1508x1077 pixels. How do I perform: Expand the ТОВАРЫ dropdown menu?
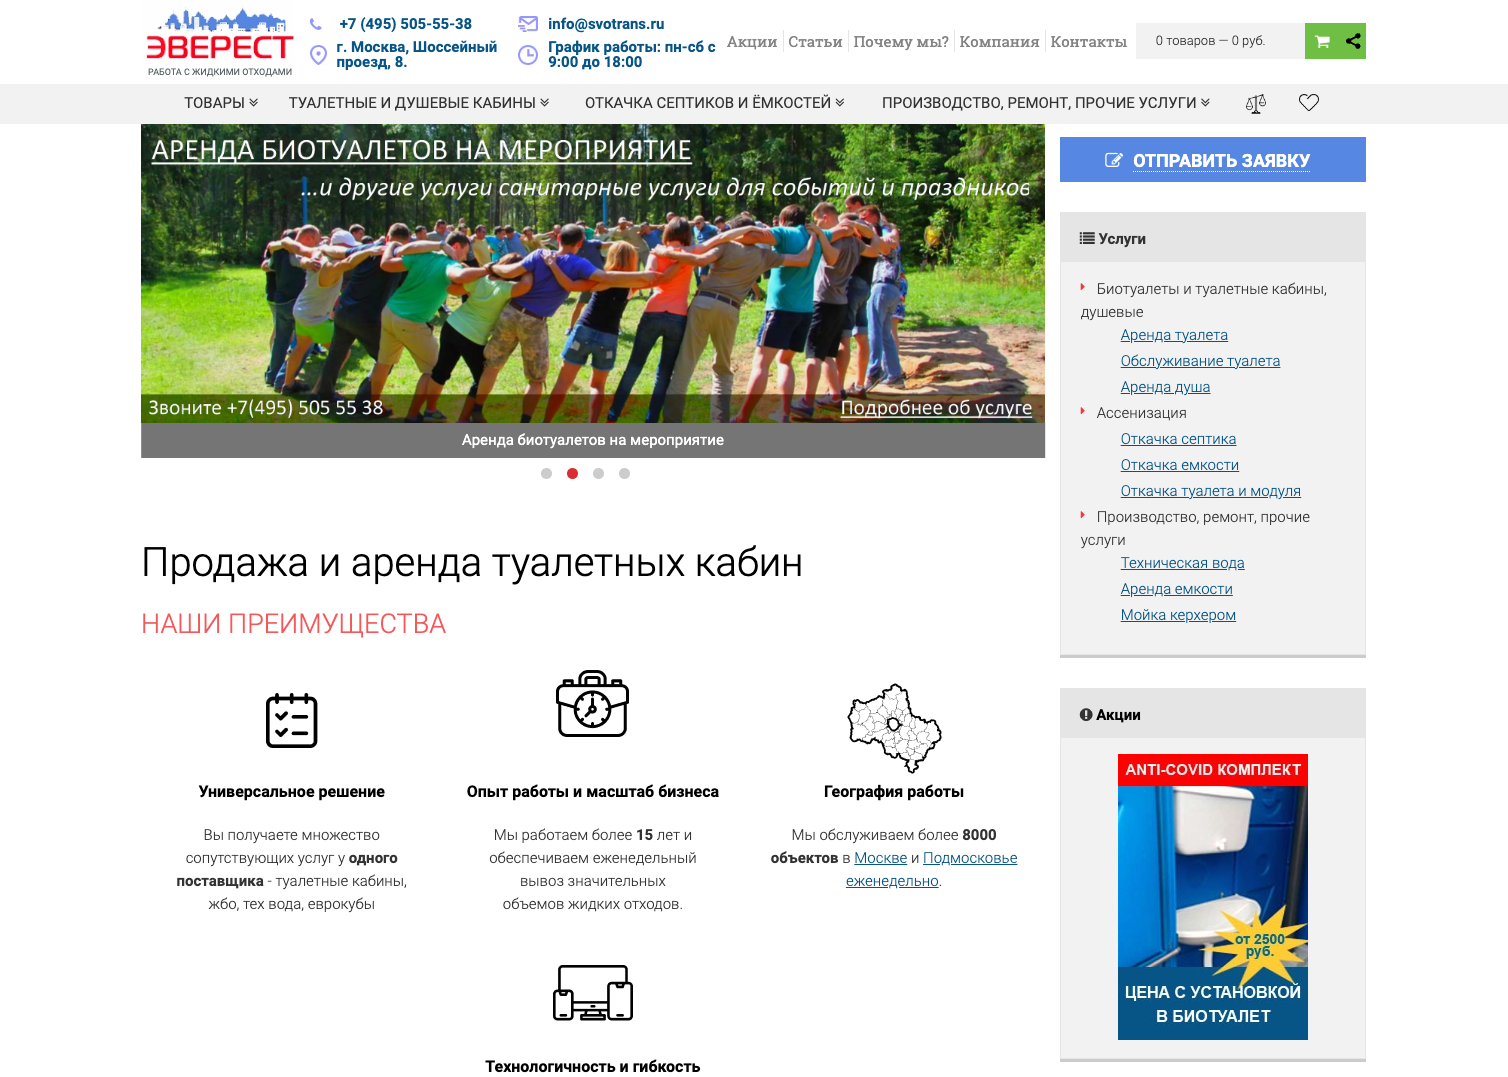[x=220, y=103]
